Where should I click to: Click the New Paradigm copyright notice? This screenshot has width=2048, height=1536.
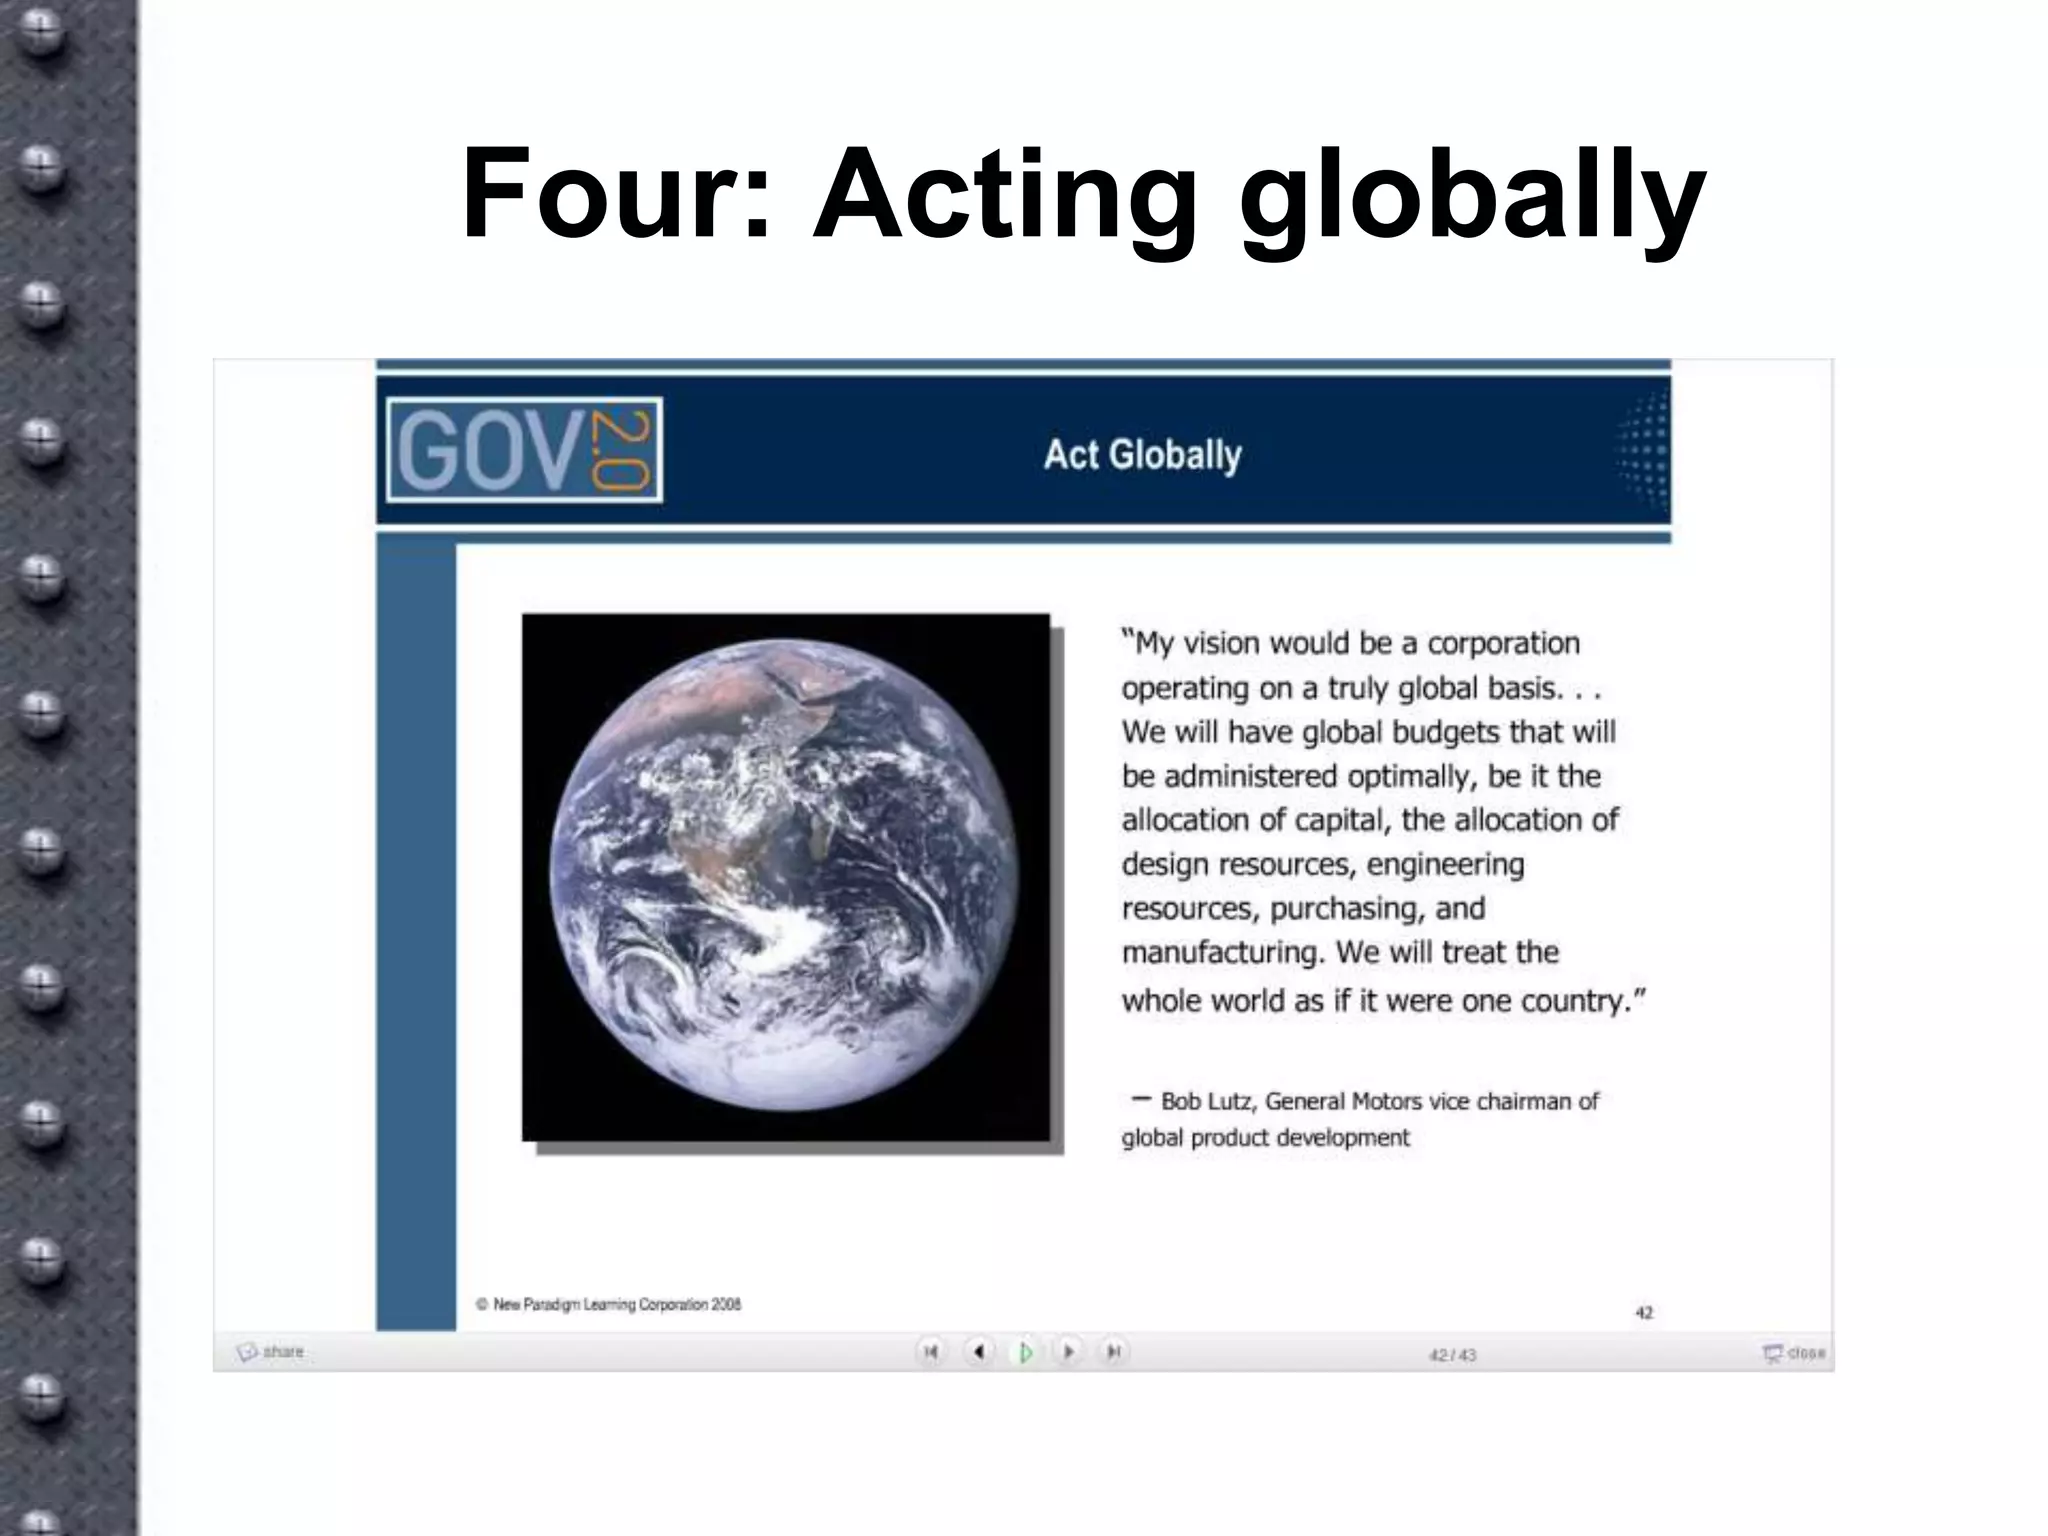coord(609,1304)
